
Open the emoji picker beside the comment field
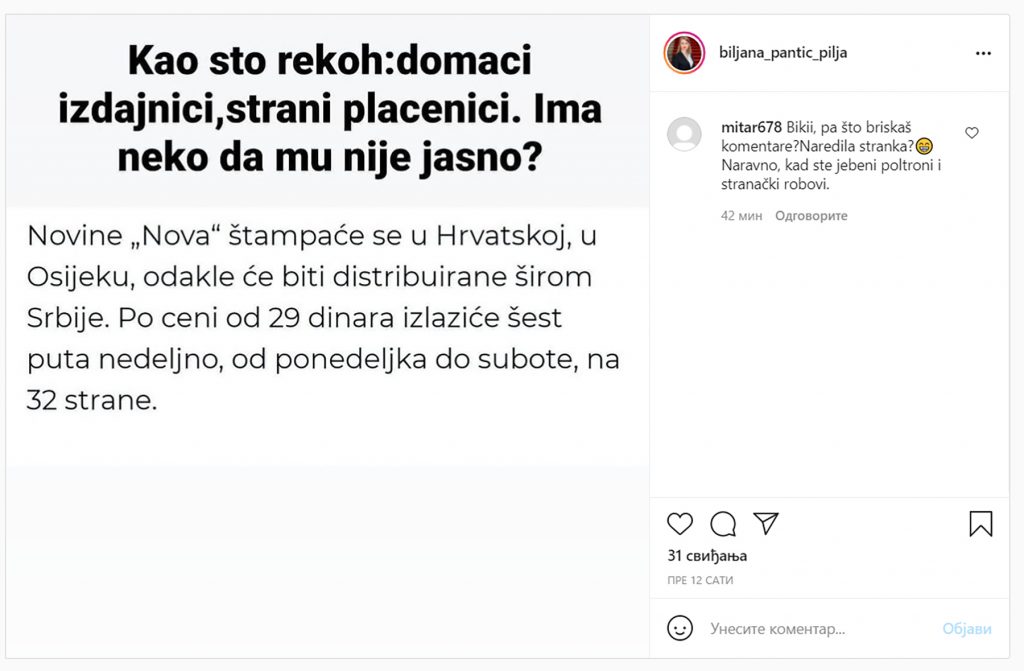click(x=681, y=628)
